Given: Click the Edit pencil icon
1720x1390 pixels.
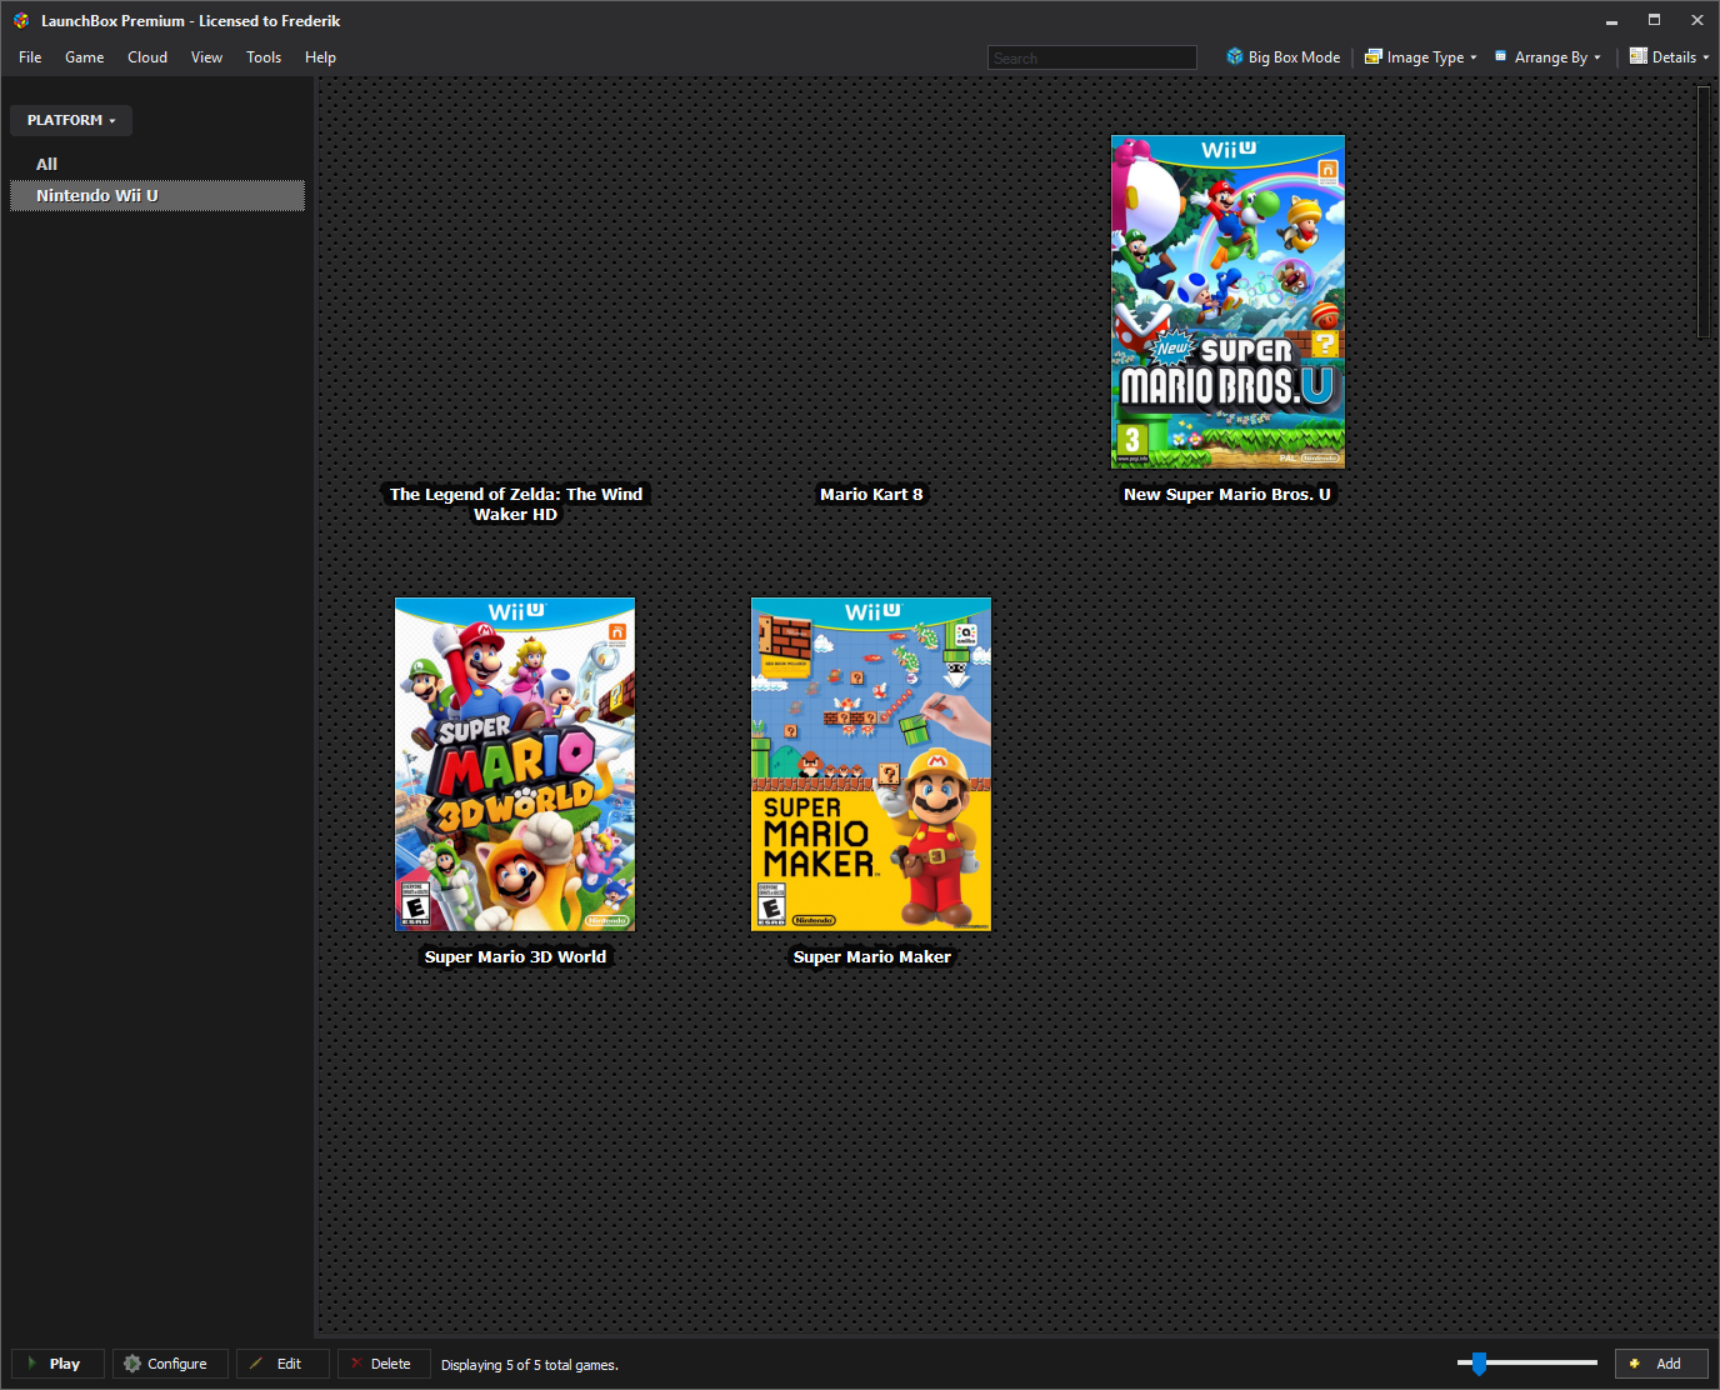Looking at the screenshot, I should (256, 1363).
